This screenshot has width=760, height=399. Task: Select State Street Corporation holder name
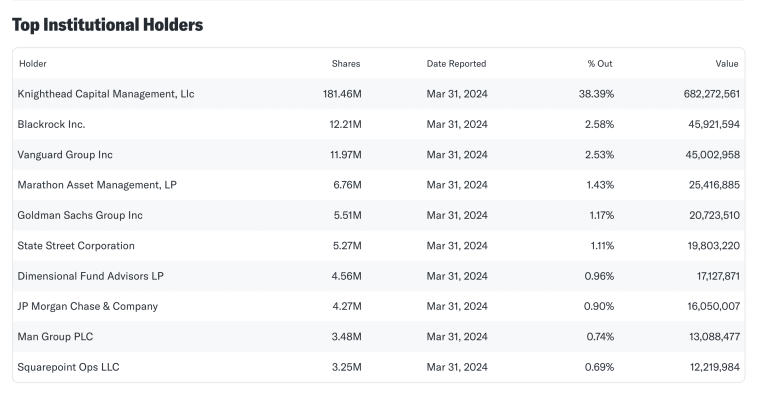76,246
